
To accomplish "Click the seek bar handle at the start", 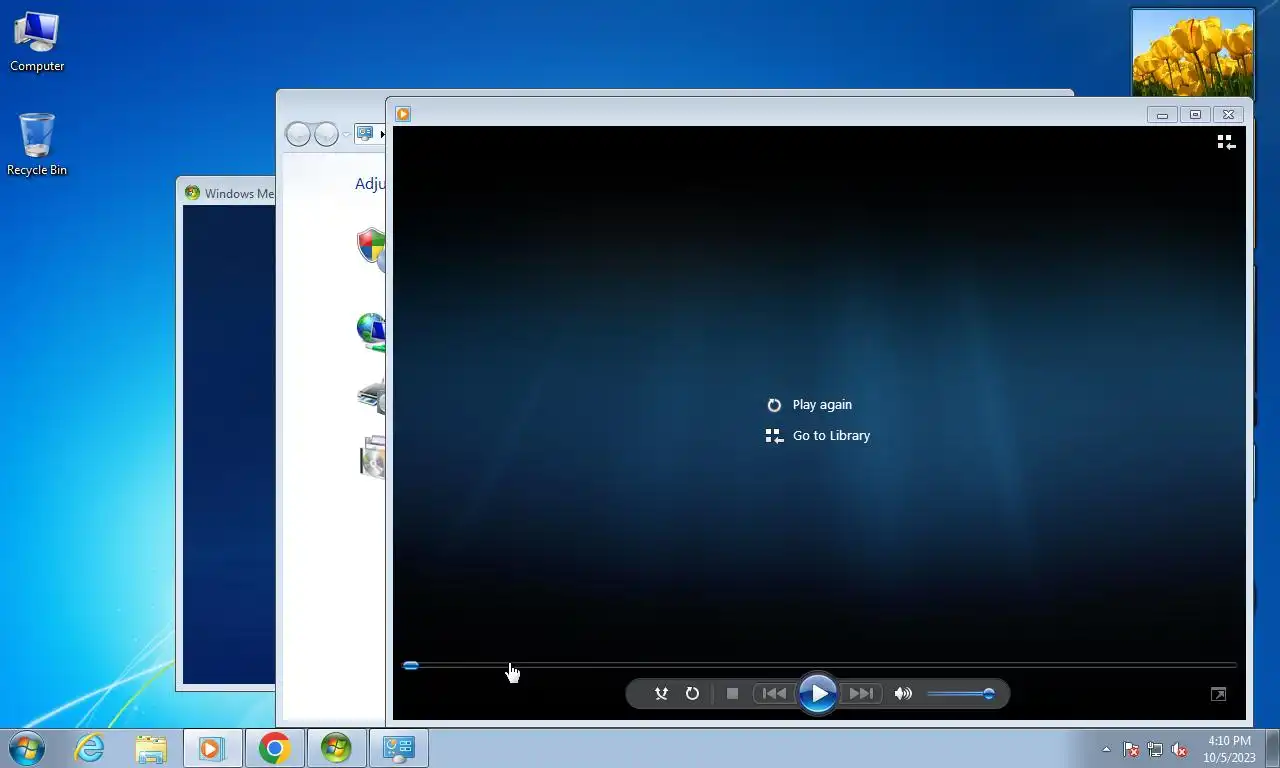I will [x=410, y=665].
